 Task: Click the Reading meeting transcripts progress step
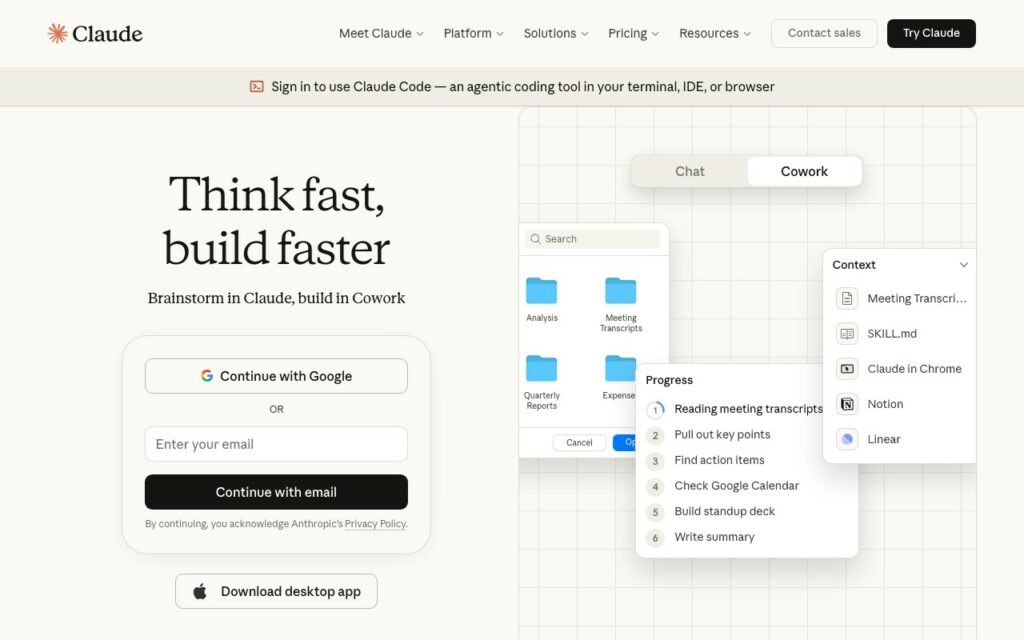coord(748,409)
